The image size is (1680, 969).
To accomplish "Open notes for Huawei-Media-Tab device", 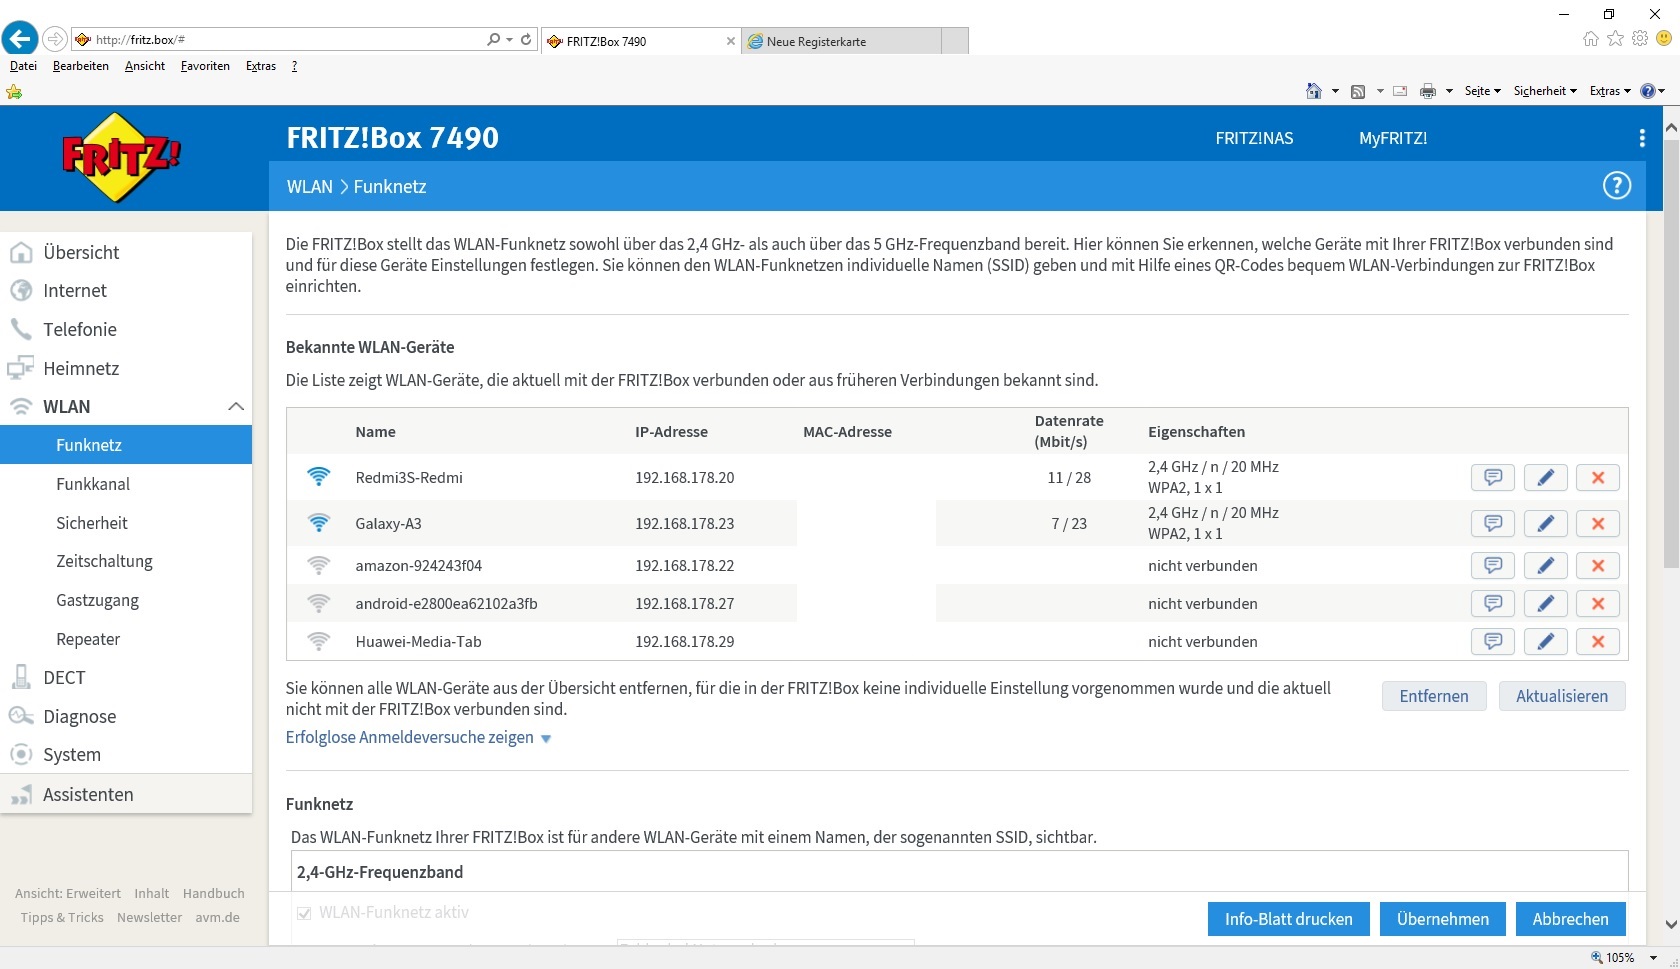I will click(1493, 642).
